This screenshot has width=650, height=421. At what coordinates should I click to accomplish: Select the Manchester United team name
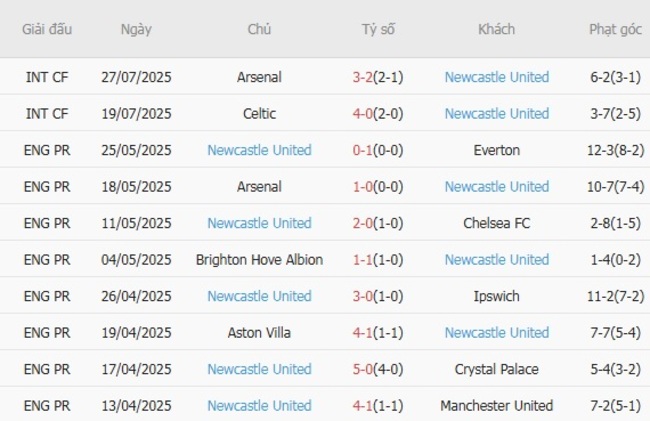[496, 406]
